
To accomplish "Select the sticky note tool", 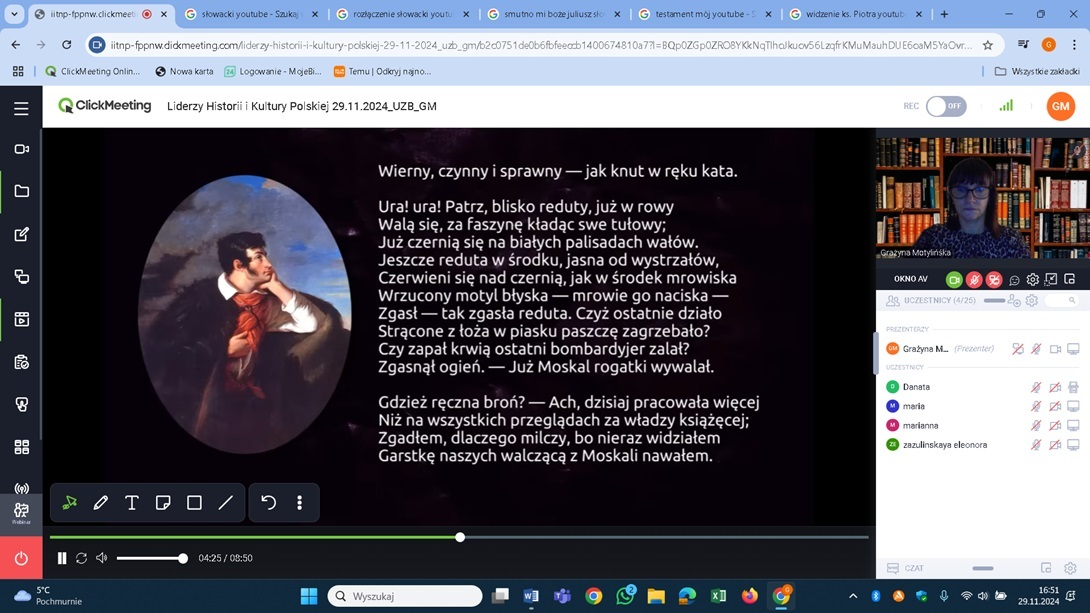I will click(163, 502).
